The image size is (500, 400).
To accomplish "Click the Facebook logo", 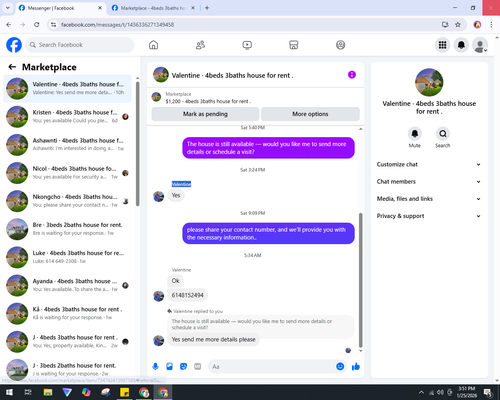I will [14, 45].
